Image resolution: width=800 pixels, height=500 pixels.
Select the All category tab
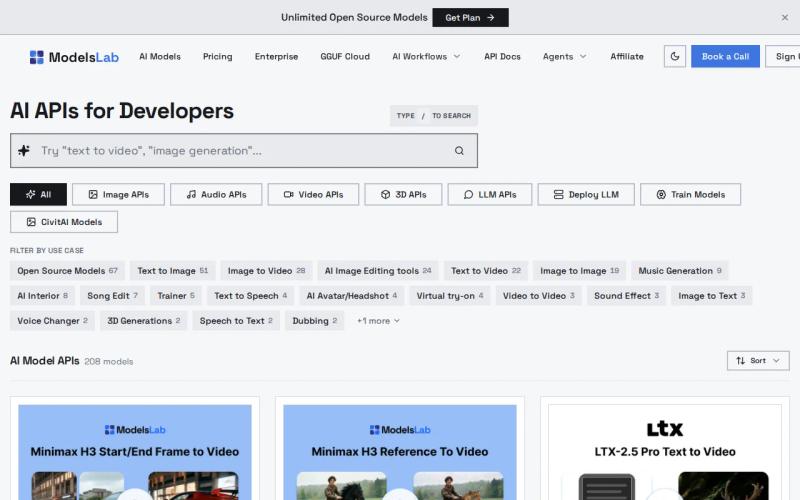pos(38,194)
